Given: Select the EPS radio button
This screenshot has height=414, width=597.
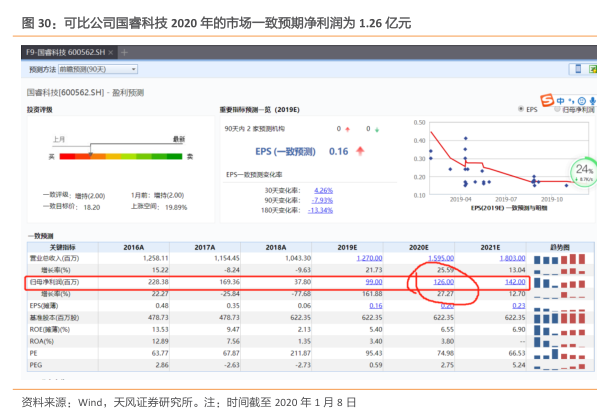Looking at the screenshot, I should tap(521, 109).
